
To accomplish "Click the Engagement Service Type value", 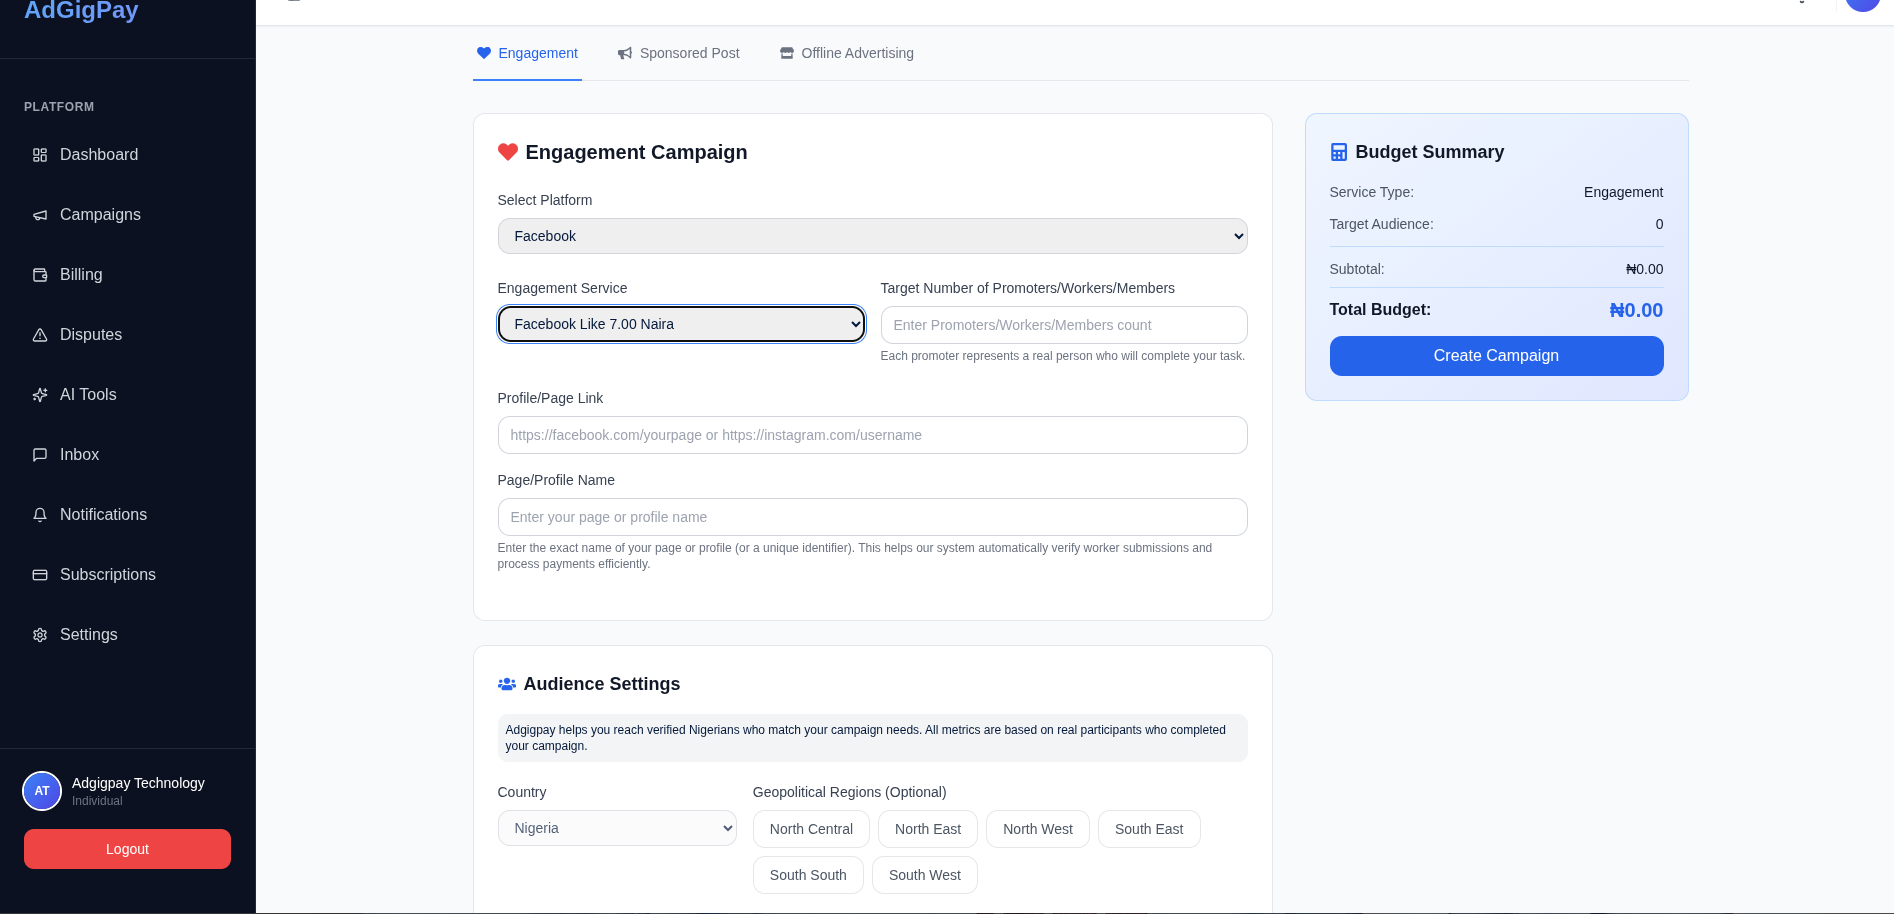I will click(x=1623, y=192).
